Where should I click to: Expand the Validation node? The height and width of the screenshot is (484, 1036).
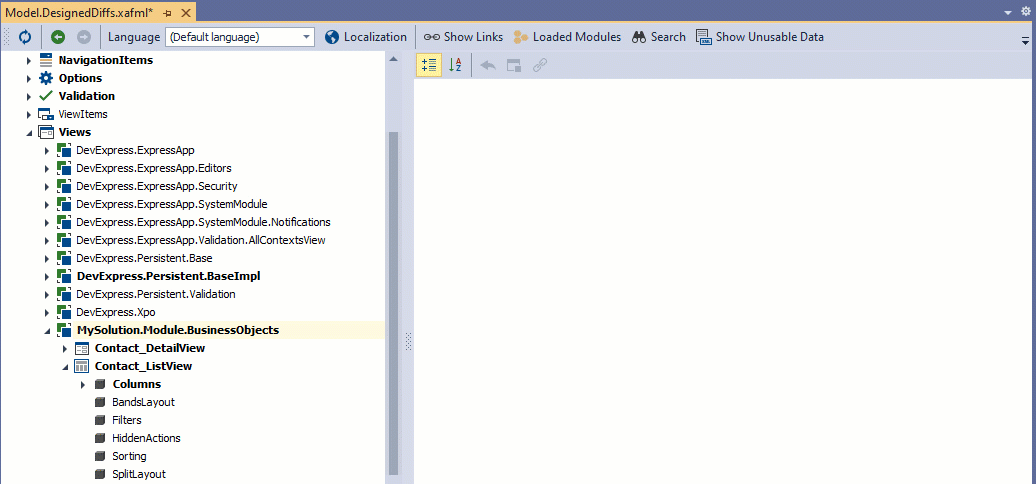(28, 96)
